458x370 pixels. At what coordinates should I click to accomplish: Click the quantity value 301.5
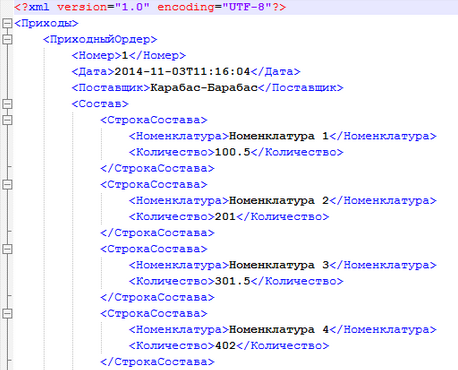[233, 281]
